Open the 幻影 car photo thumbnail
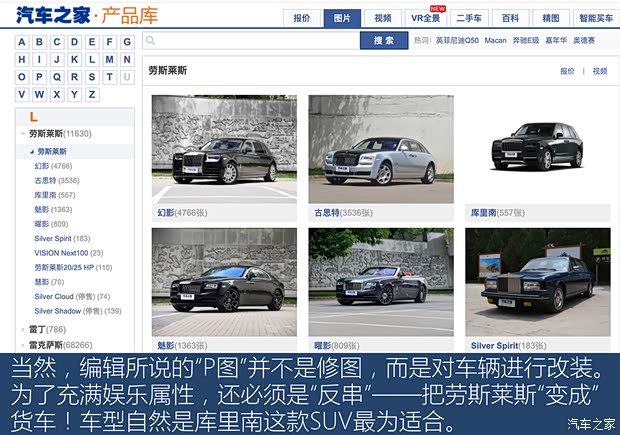 (224, 149)
